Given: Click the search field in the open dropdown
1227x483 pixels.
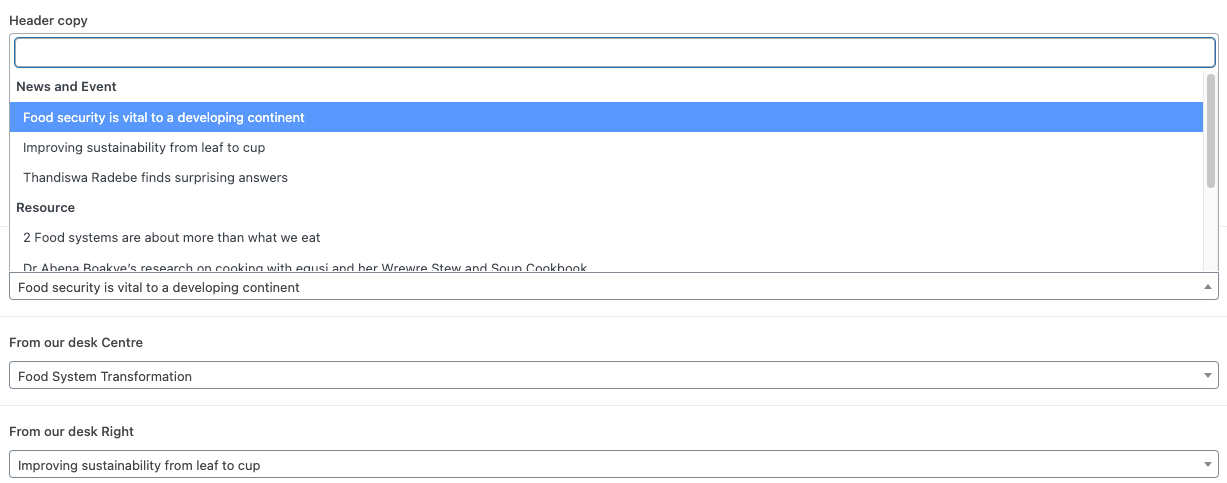Looking at the screenshot, I should pos(614,52).
